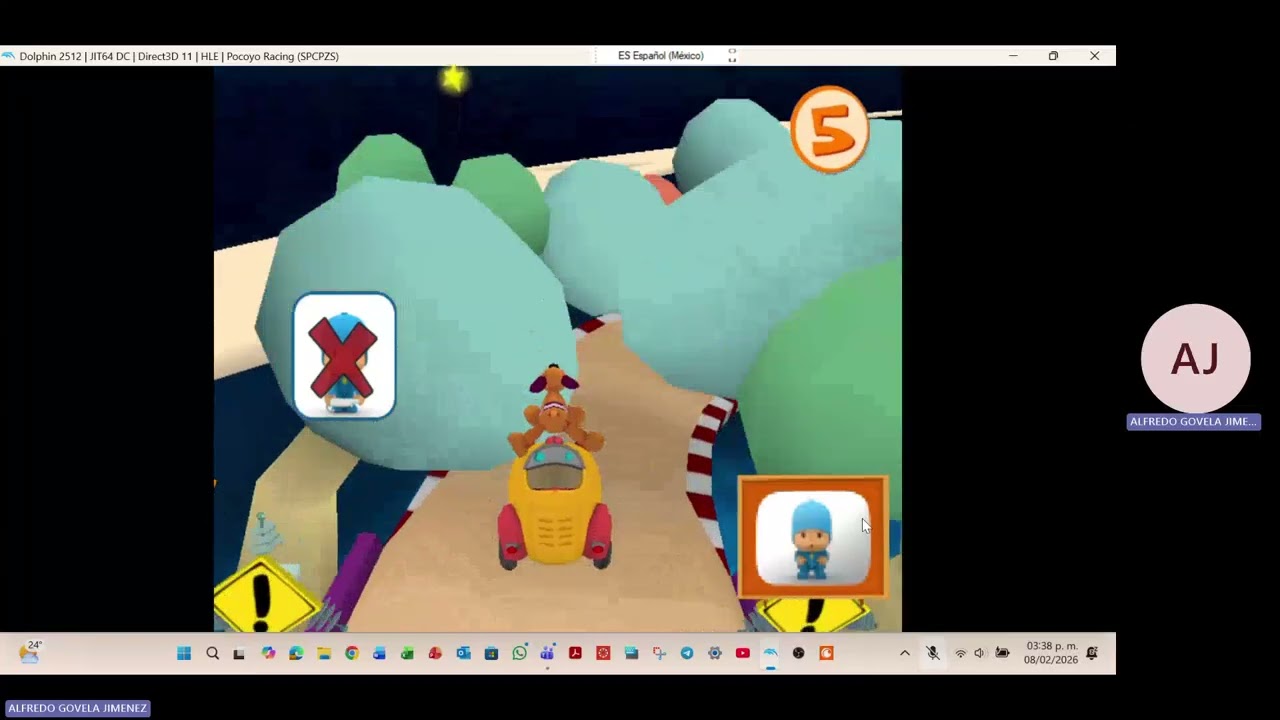Open Outlook from the taskbar
Viewport: 1280px width, 720px height.
pyautogui.click(x=463, y=653)
